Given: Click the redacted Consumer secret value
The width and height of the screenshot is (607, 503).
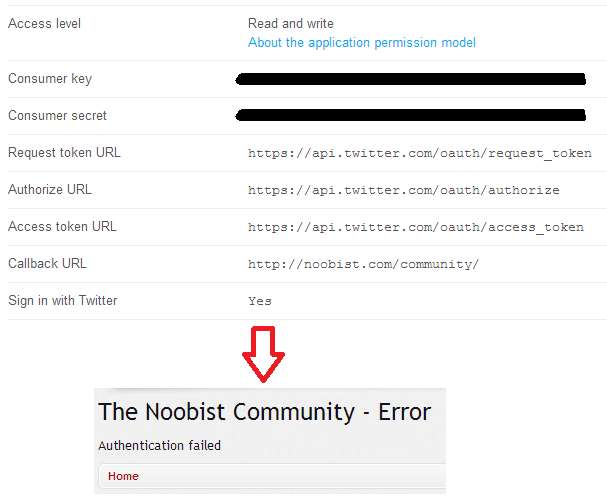Looking at the screenshot, I should 410,116.
